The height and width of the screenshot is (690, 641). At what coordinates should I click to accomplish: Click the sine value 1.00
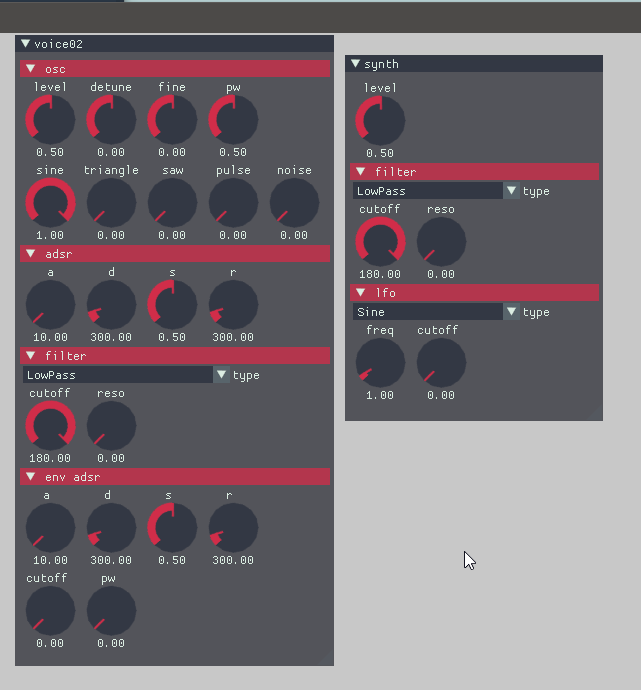click(50, 235)
